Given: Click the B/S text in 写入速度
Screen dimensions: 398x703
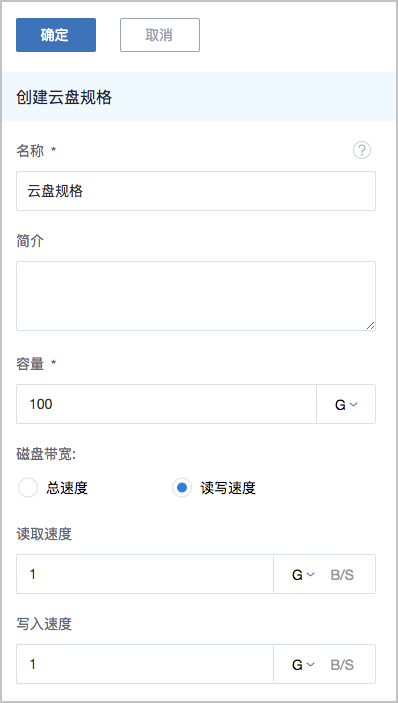Looking at the screenshot, I should coord(342,665).
